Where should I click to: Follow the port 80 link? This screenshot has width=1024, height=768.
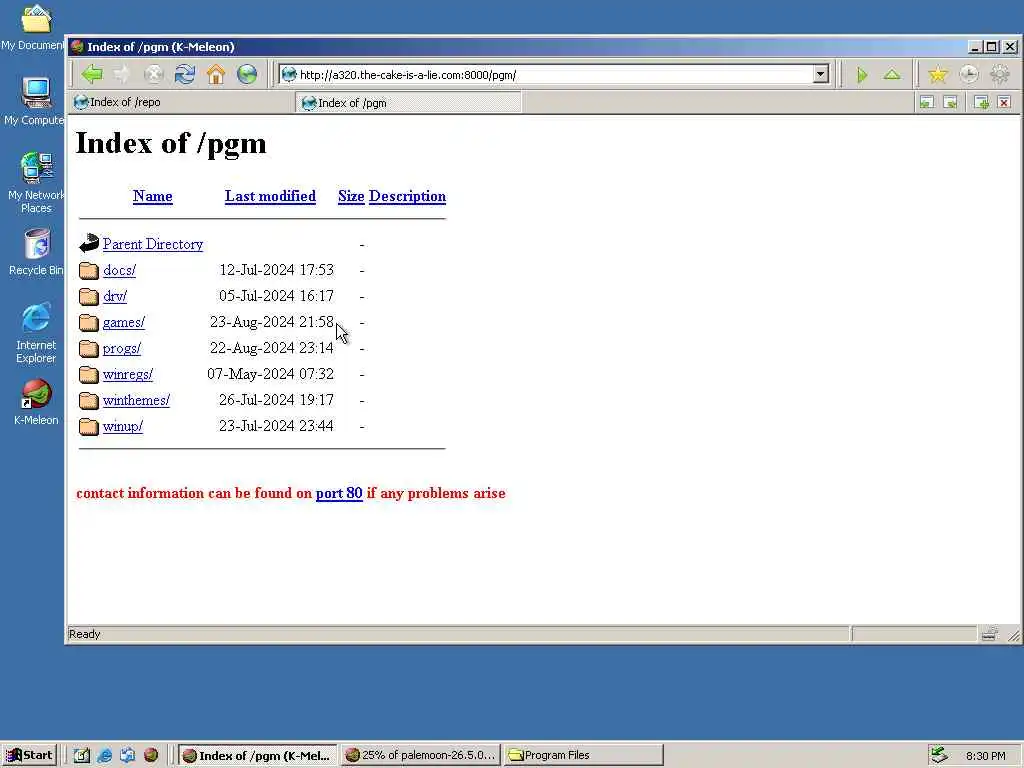pos(339,493)
